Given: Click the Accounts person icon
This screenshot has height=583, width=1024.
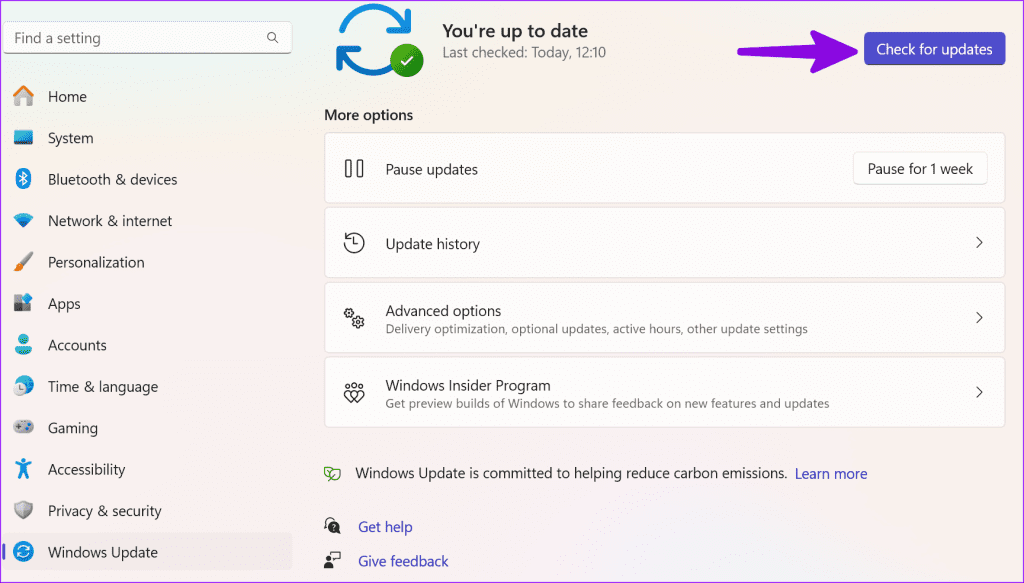Looking at the screenshot, I should pos(24,345).
